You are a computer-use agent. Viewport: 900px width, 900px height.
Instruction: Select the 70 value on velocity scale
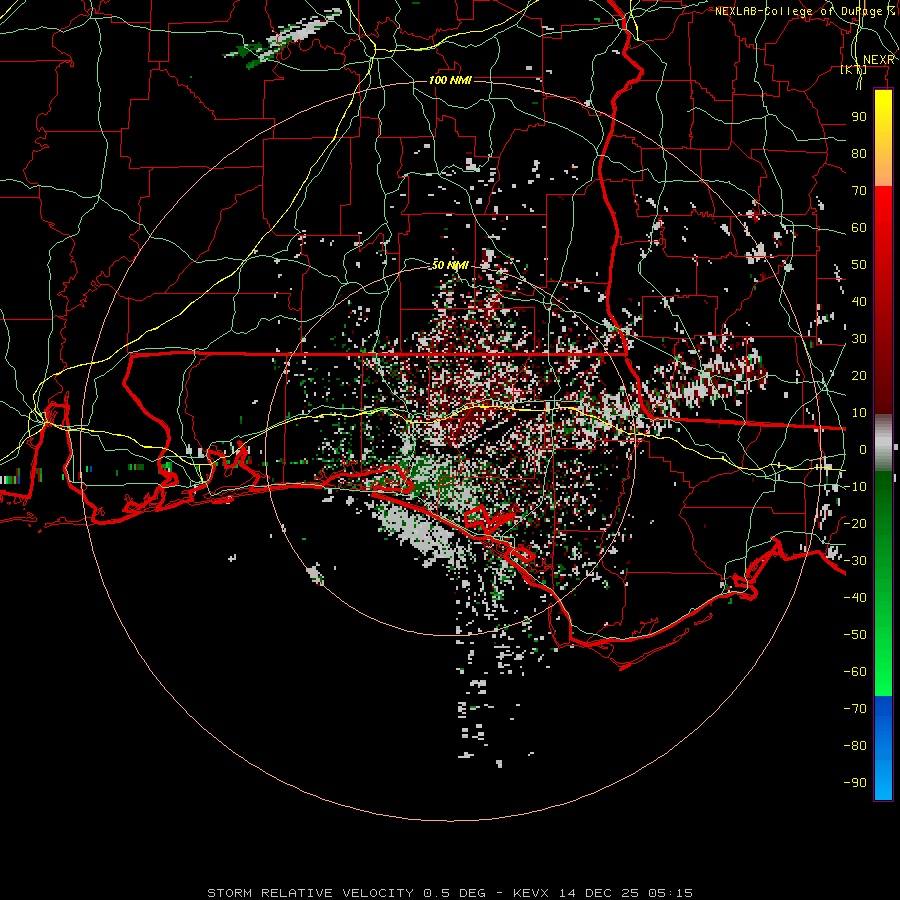(859, 191)
